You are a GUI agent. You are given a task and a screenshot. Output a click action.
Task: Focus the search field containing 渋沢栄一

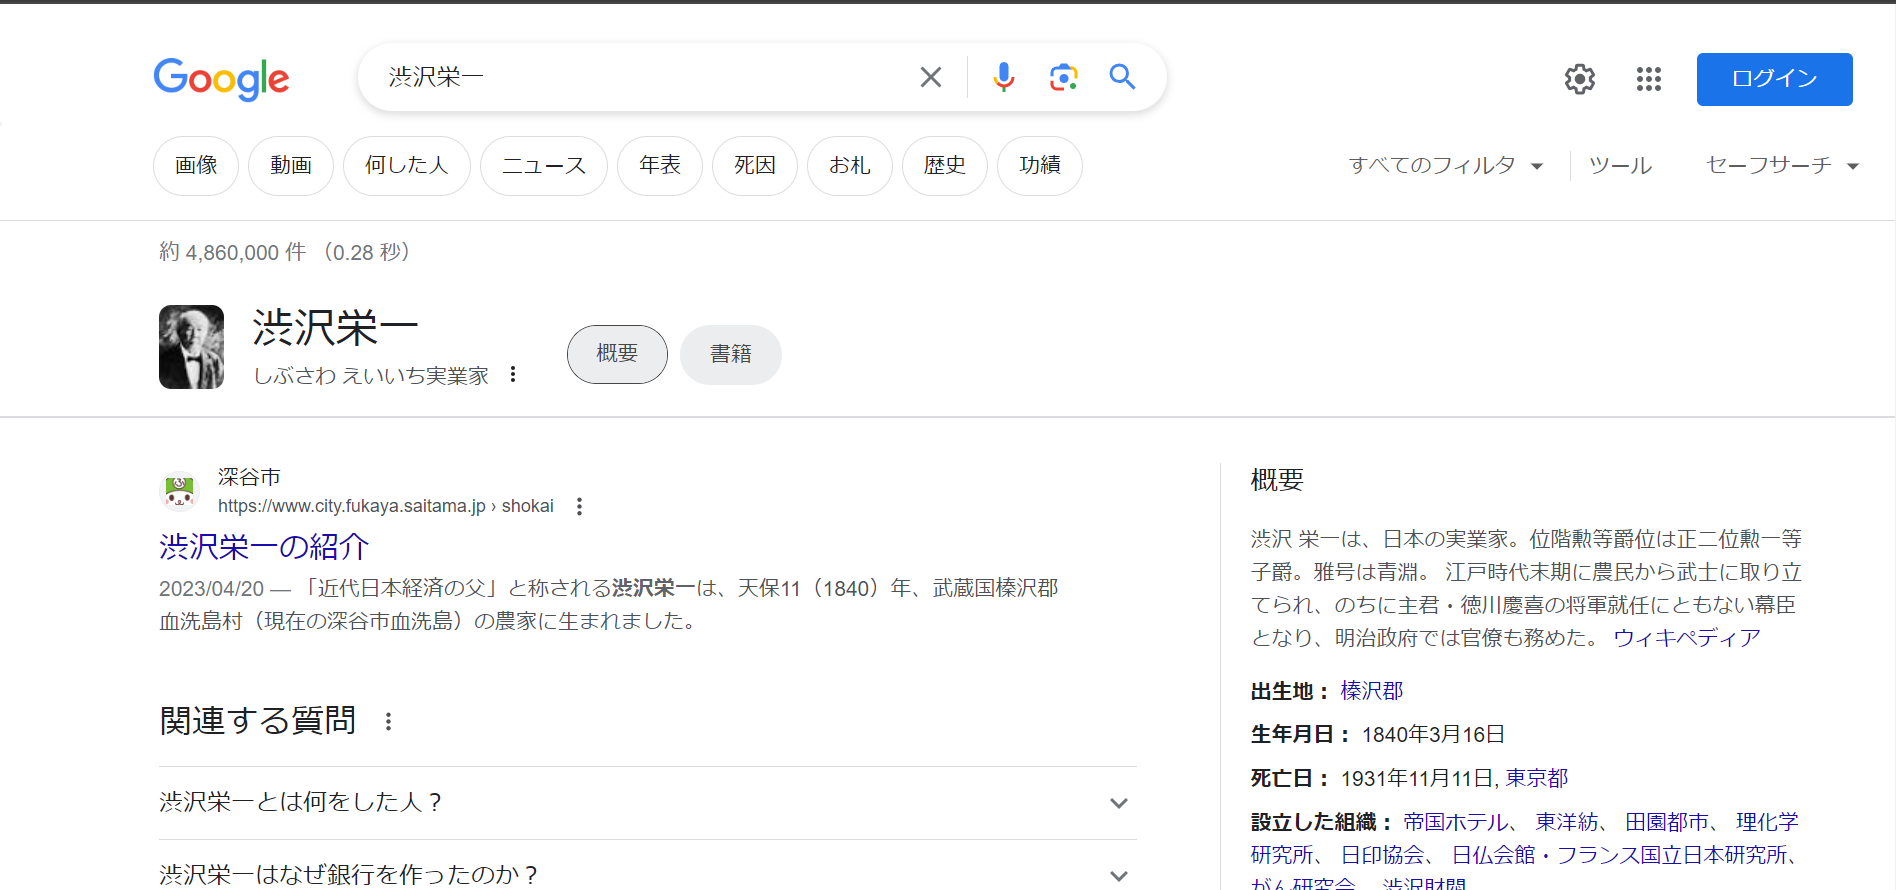(640, 77)
